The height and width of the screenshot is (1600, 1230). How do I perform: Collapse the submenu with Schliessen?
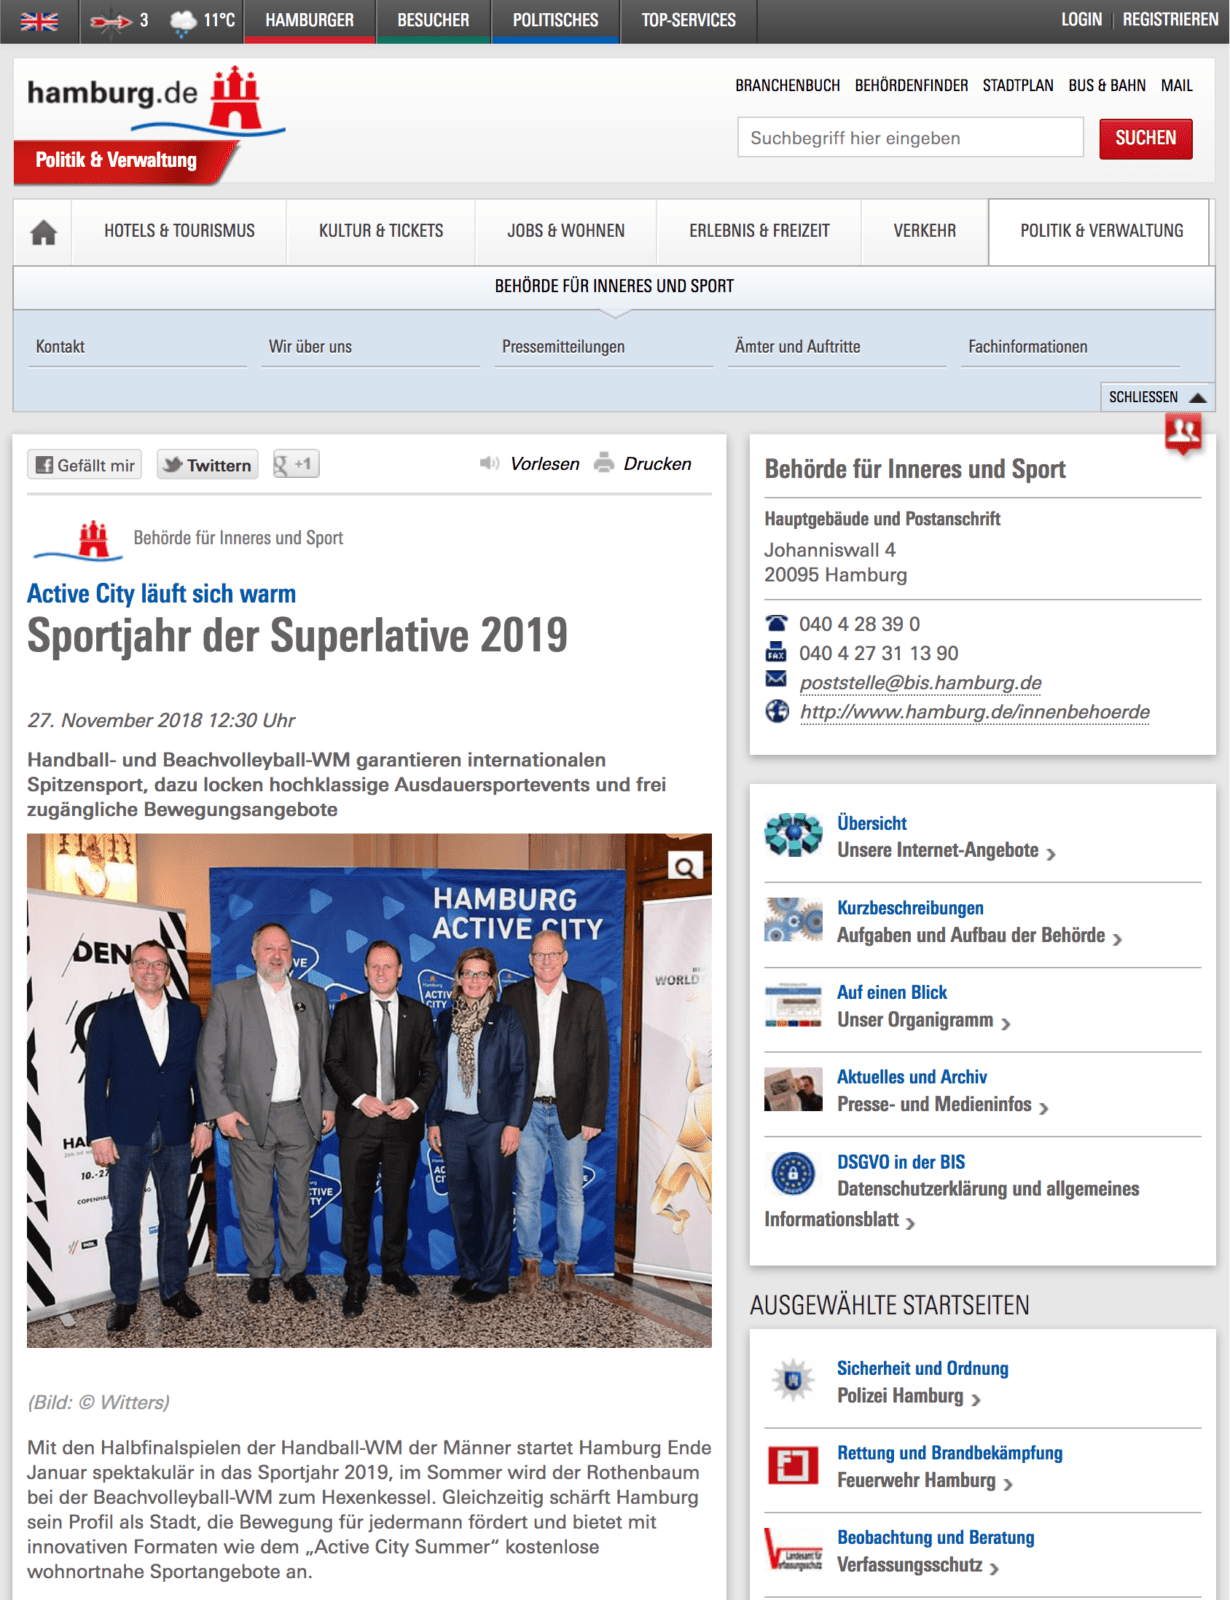(x=1156, y=397)
